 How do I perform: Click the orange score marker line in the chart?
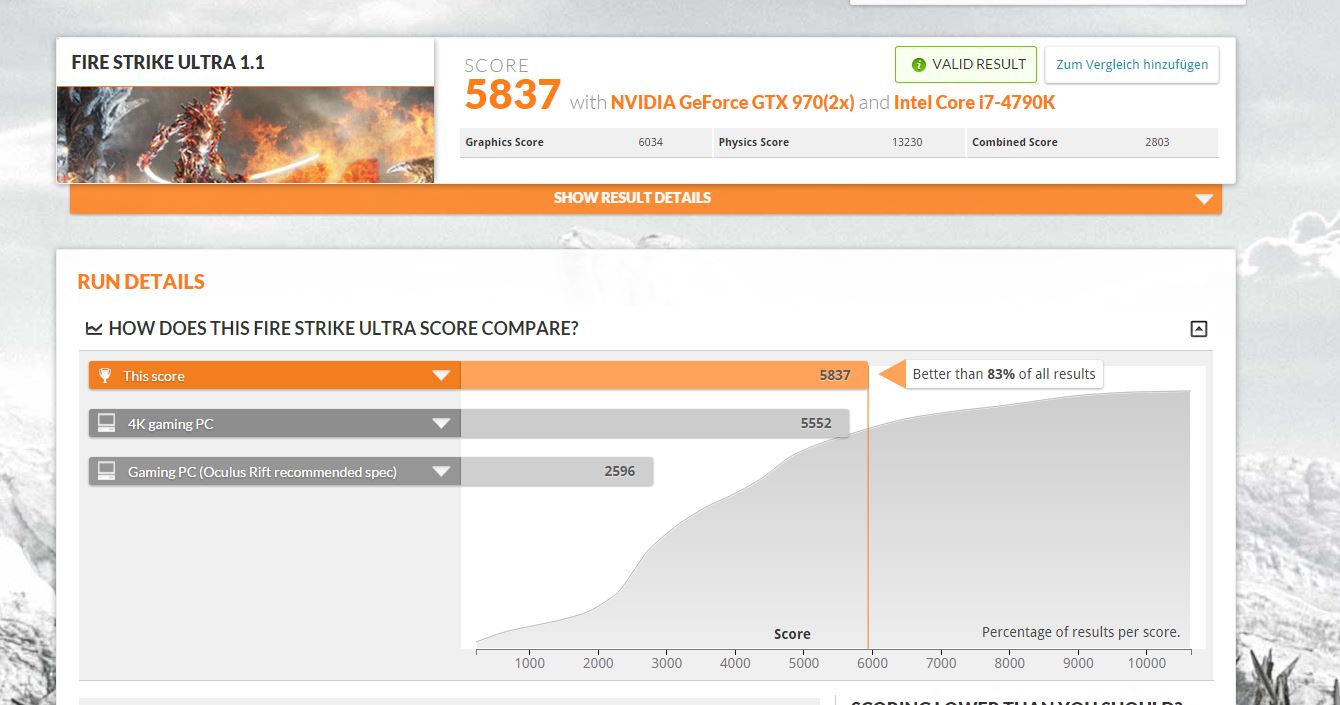tap(868, 519)
